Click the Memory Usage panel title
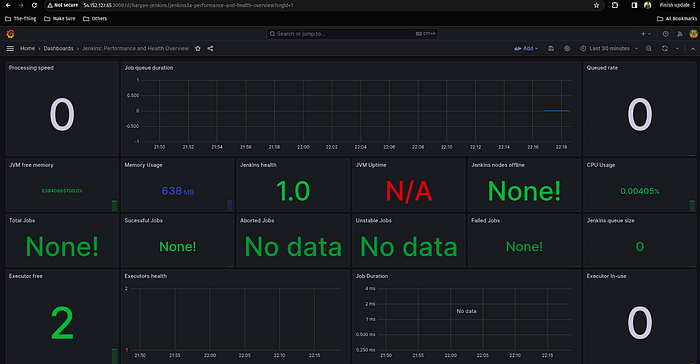This screenshot has width=700, height=364. coord(143,165)
